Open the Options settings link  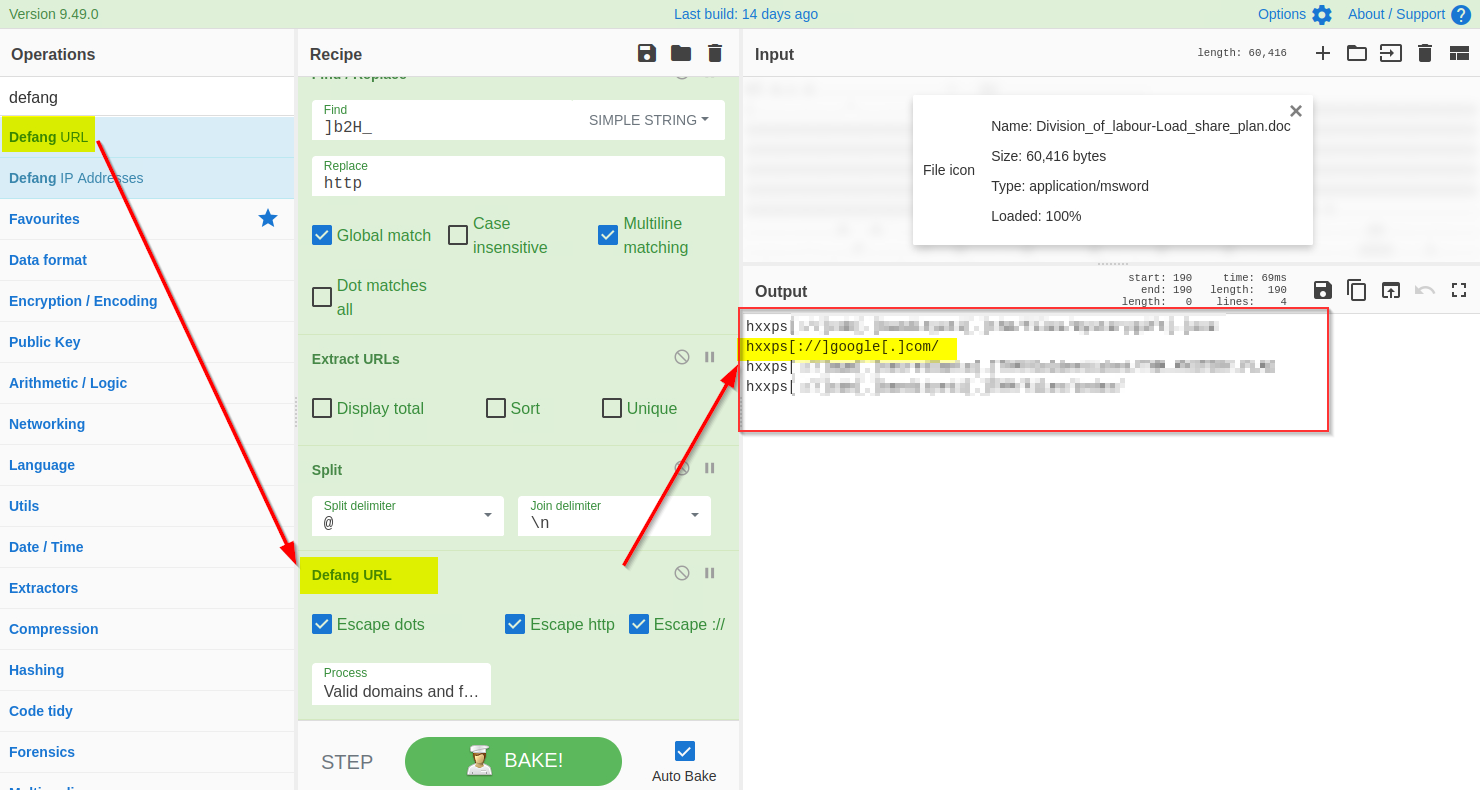point(1294,14)
